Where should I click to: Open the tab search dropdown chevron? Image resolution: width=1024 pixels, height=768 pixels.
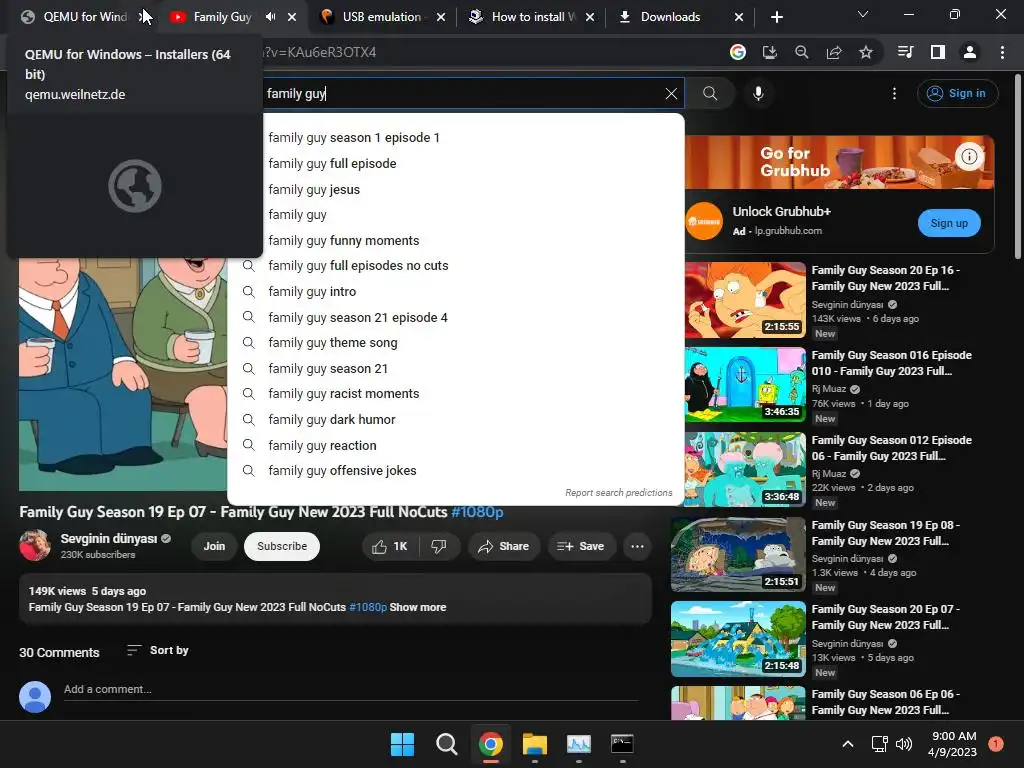pyautogui.click(x=863, y=14)
